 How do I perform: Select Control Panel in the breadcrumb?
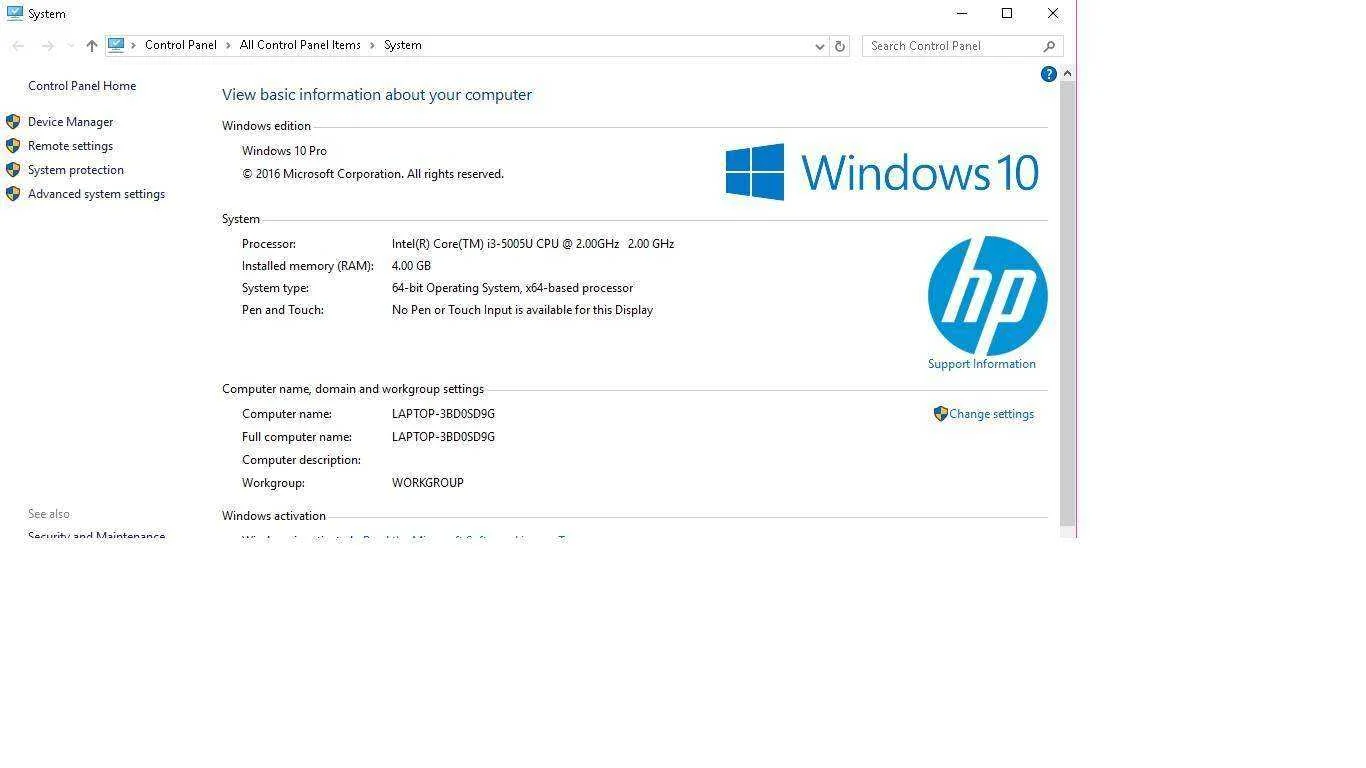181,45
